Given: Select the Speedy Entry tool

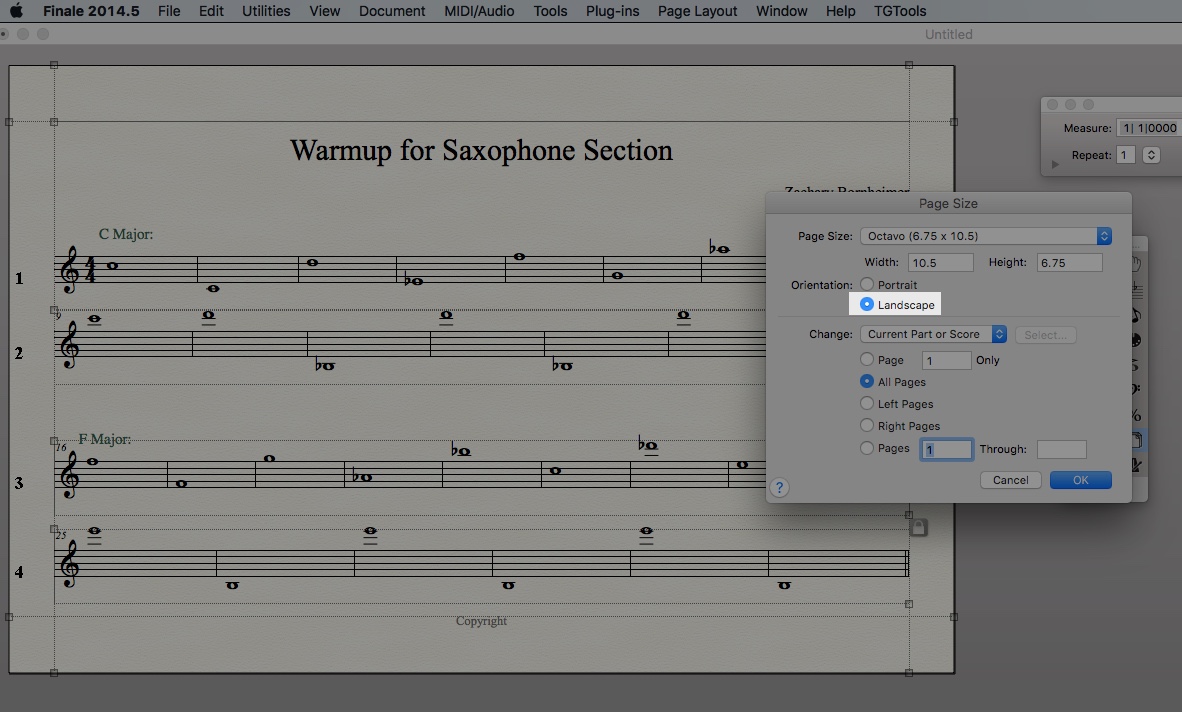Looking at the screenshot, I should pos(1138,315).
